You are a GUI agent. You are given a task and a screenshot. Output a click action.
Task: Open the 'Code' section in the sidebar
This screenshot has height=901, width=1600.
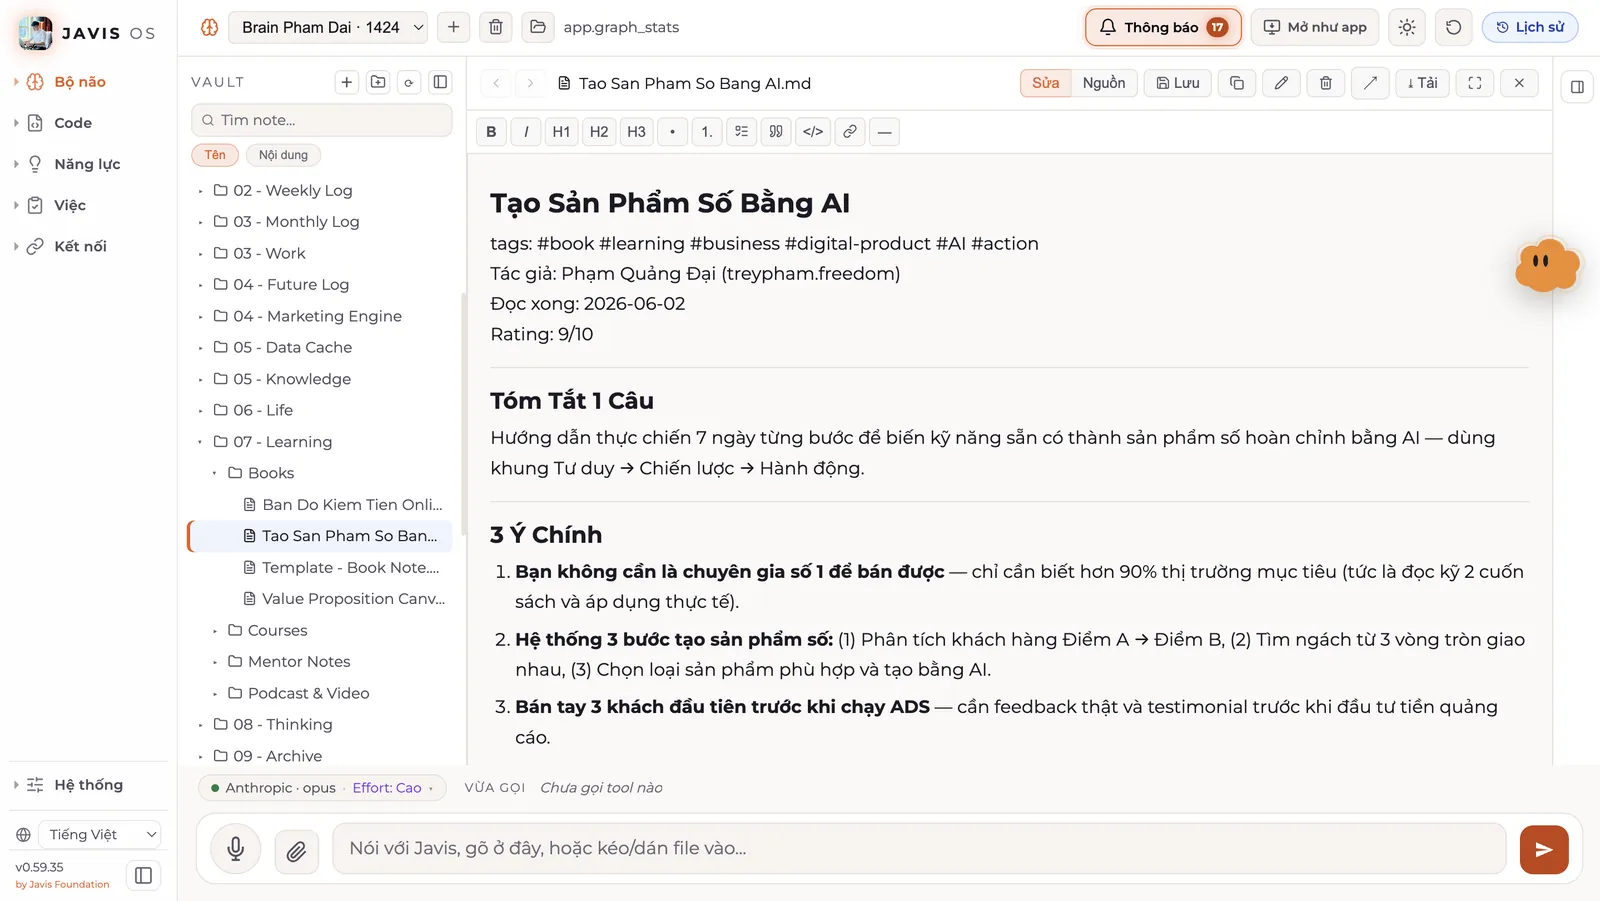click(72, 123)
